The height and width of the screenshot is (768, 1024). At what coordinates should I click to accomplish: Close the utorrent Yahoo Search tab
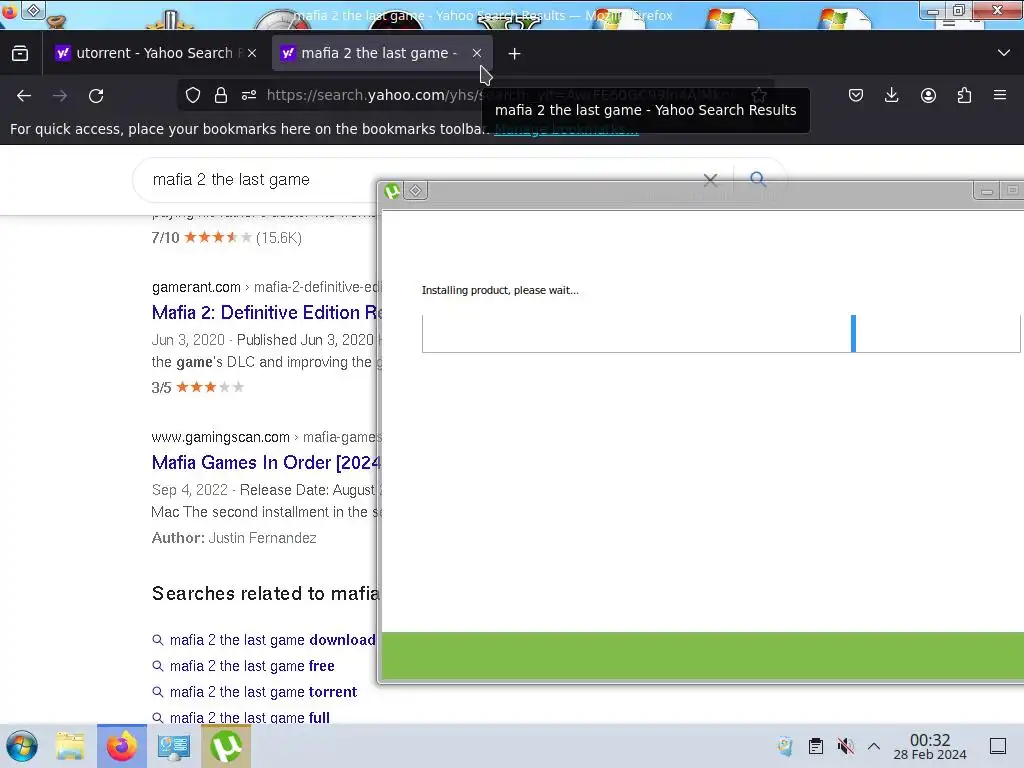pyautogui.click(x=252, y=53)
